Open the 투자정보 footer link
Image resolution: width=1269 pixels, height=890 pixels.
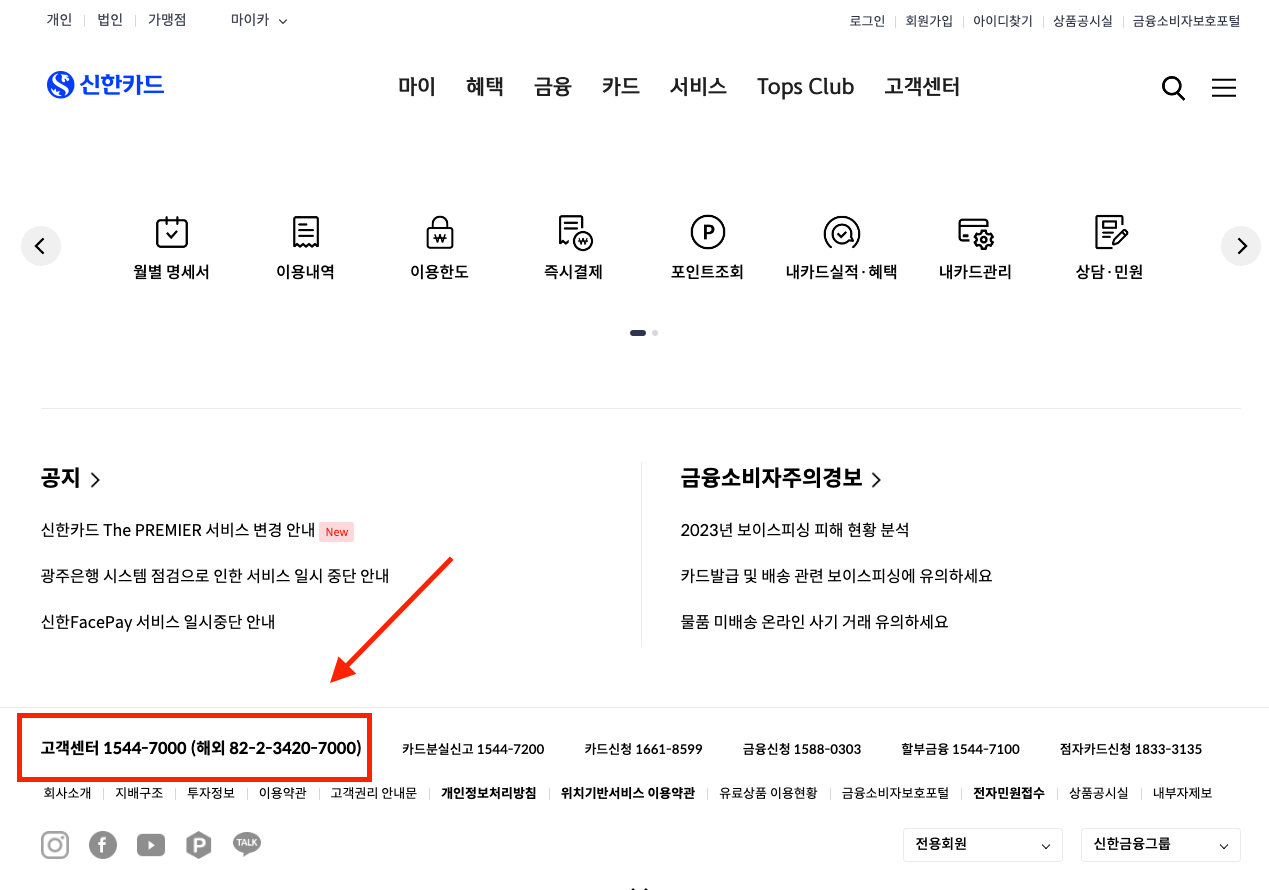tap(211, 793)
